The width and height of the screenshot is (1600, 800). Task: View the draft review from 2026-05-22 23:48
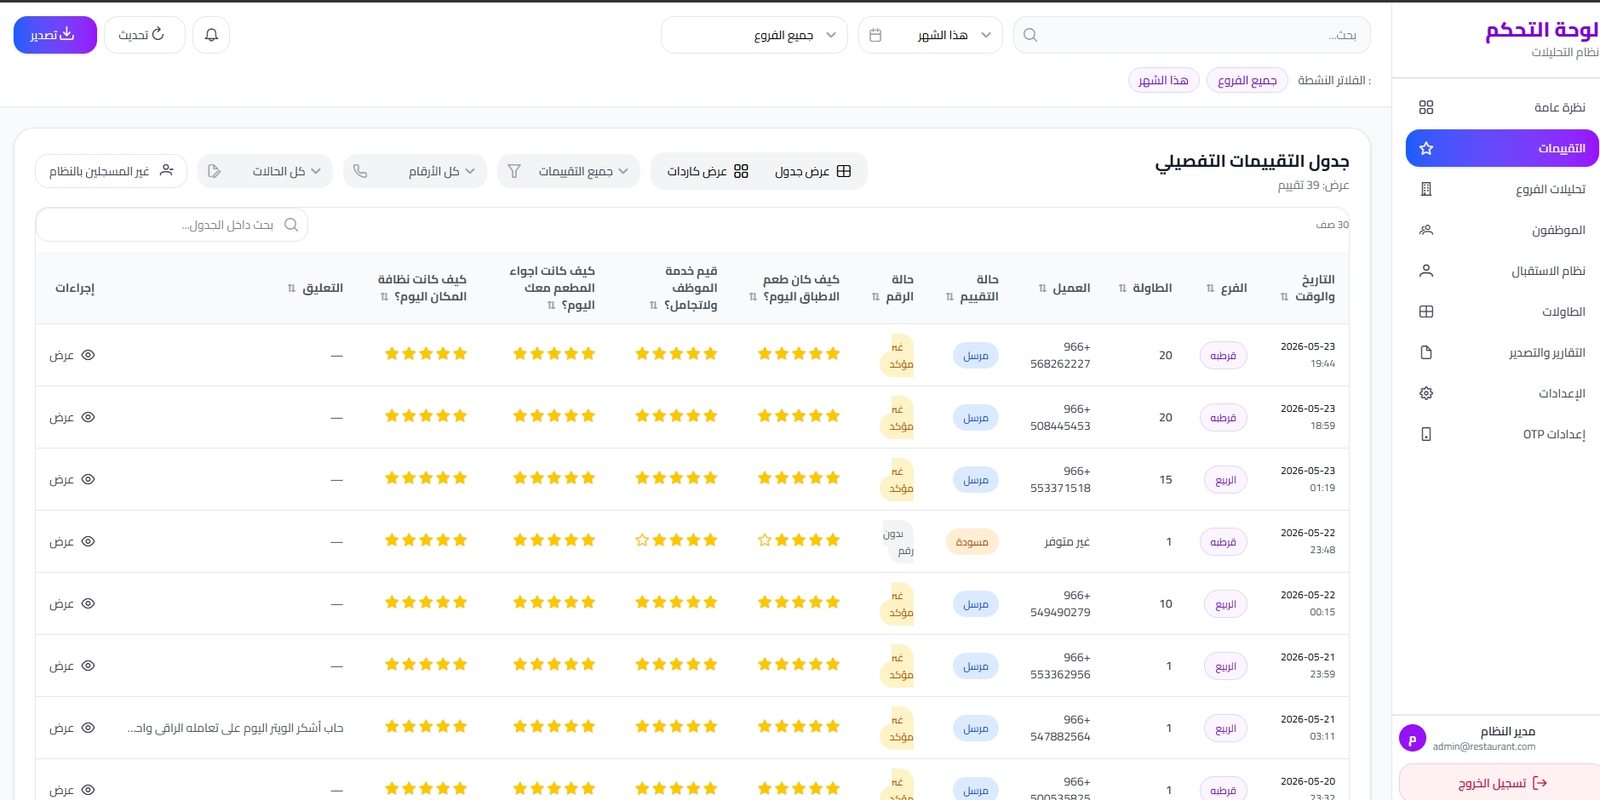coord(72,541)
